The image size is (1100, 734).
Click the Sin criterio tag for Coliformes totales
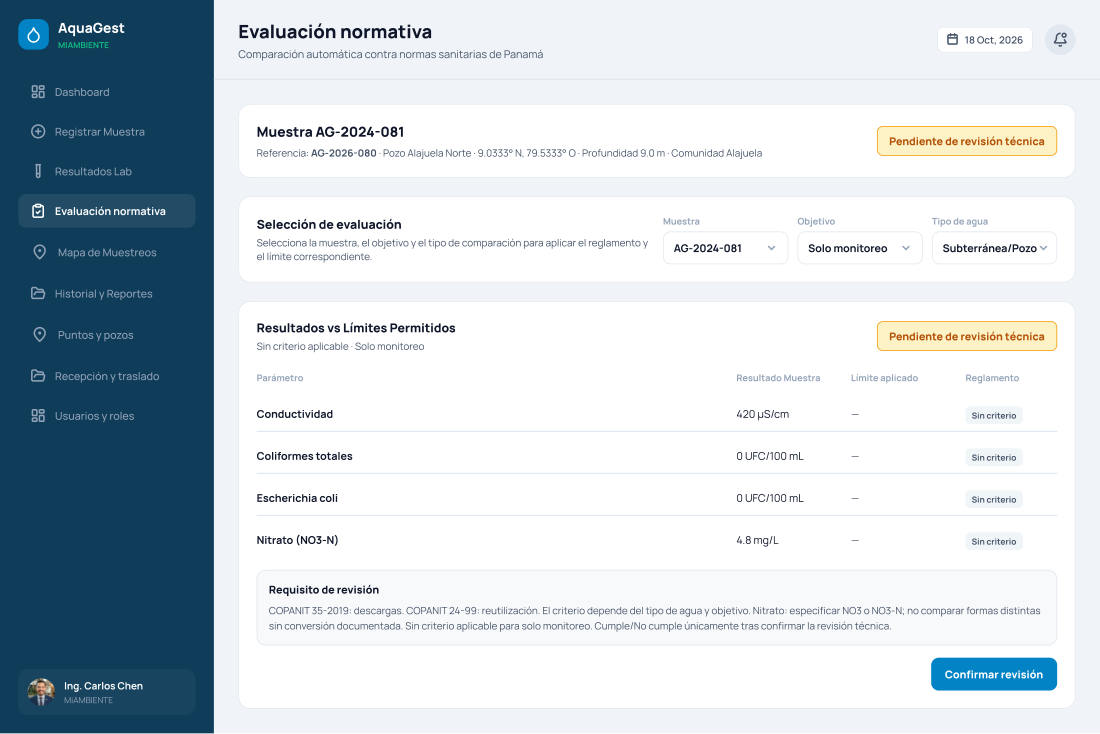point(993,458)
